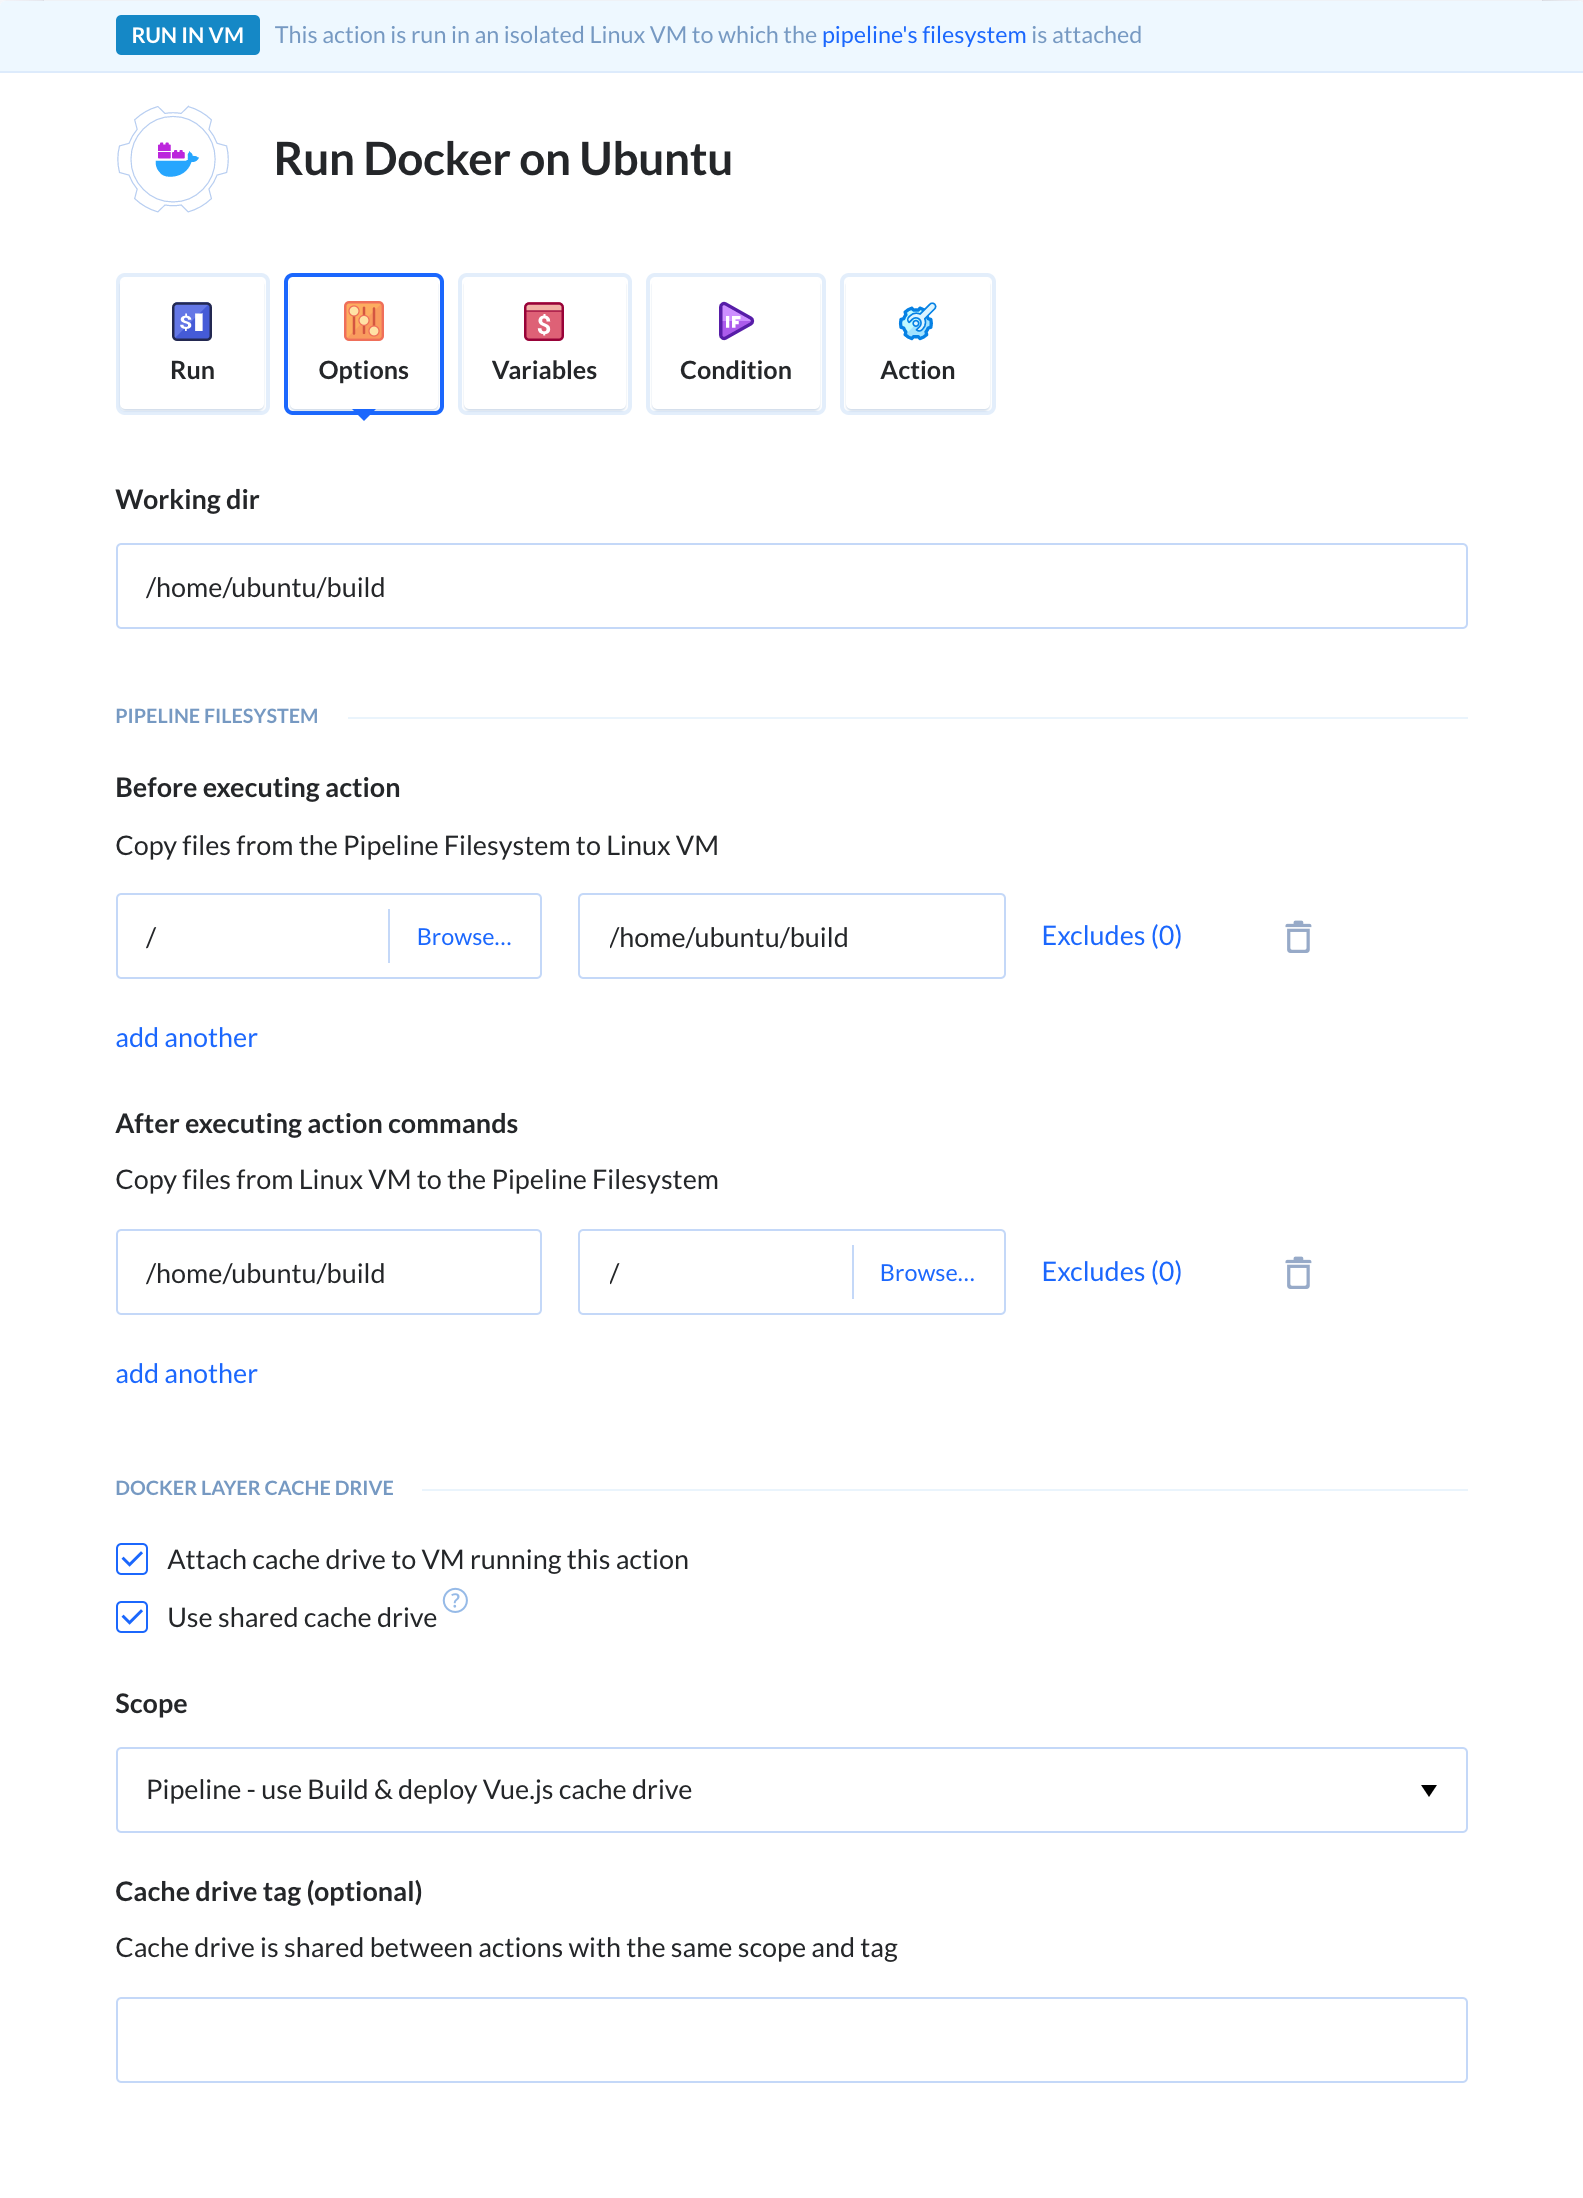Toggle Use shared cache drive checkbox
Screen dimensions: 1583x2198
(x=132, y=1617)
